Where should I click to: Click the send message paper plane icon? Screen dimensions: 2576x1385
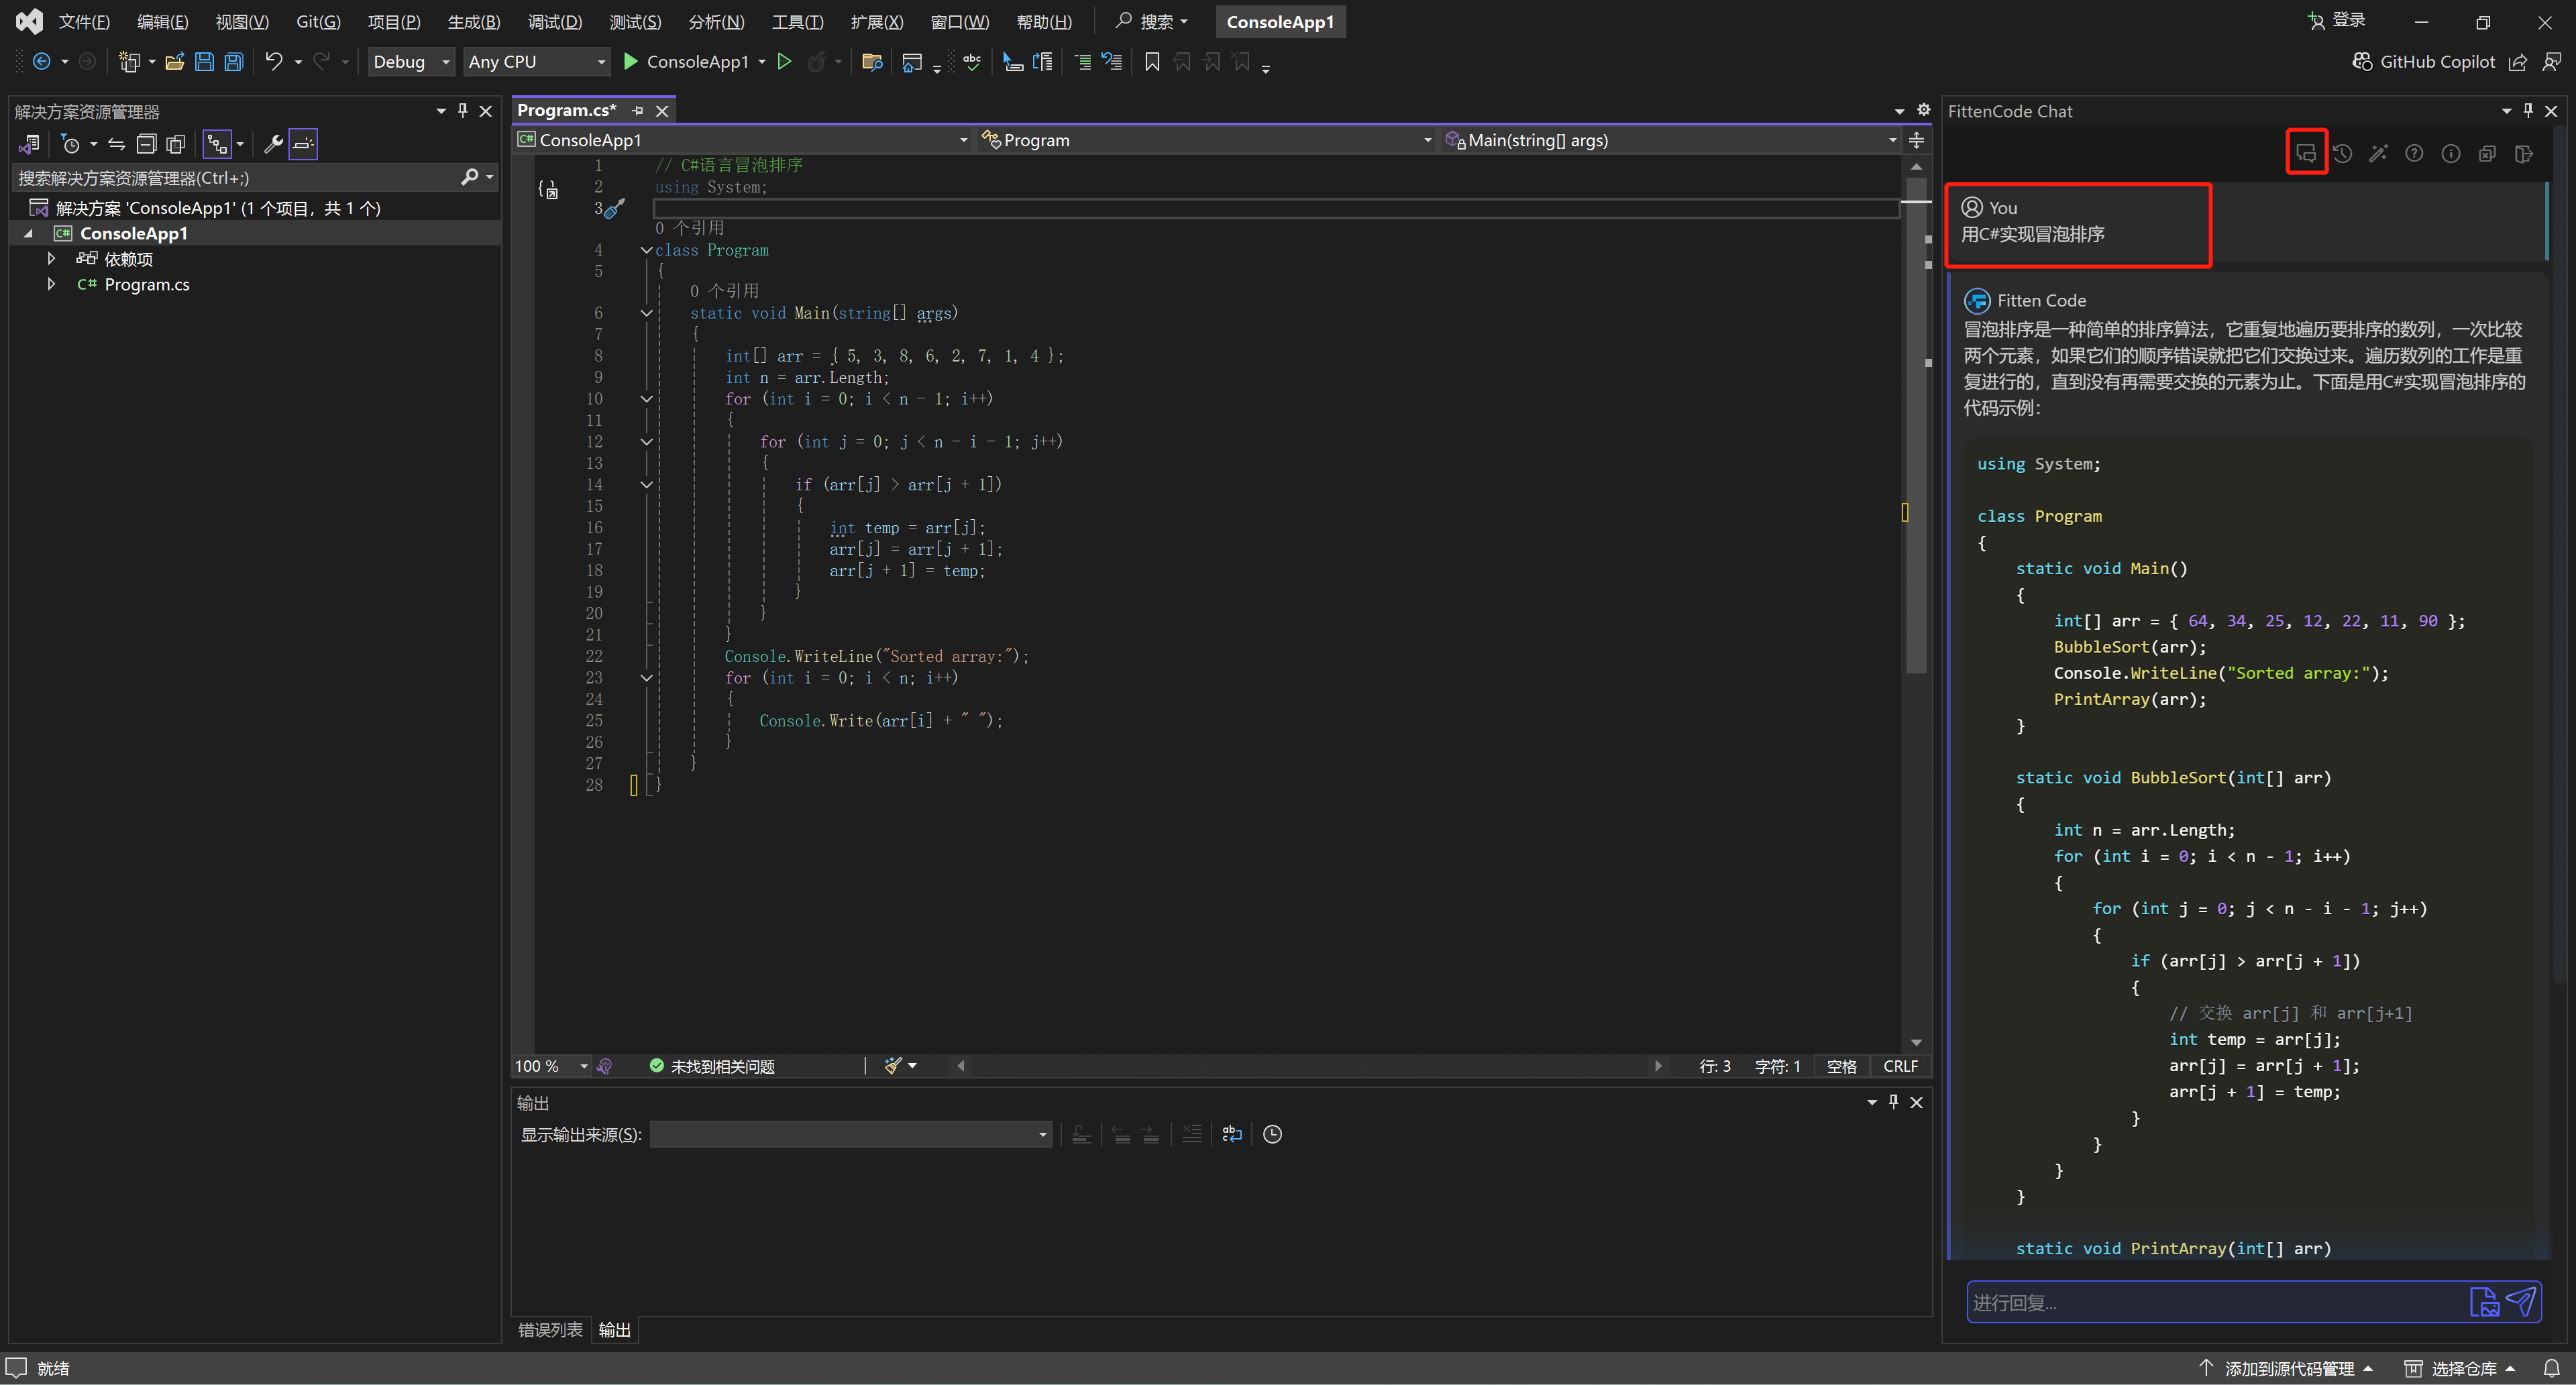(2520, 1301)
